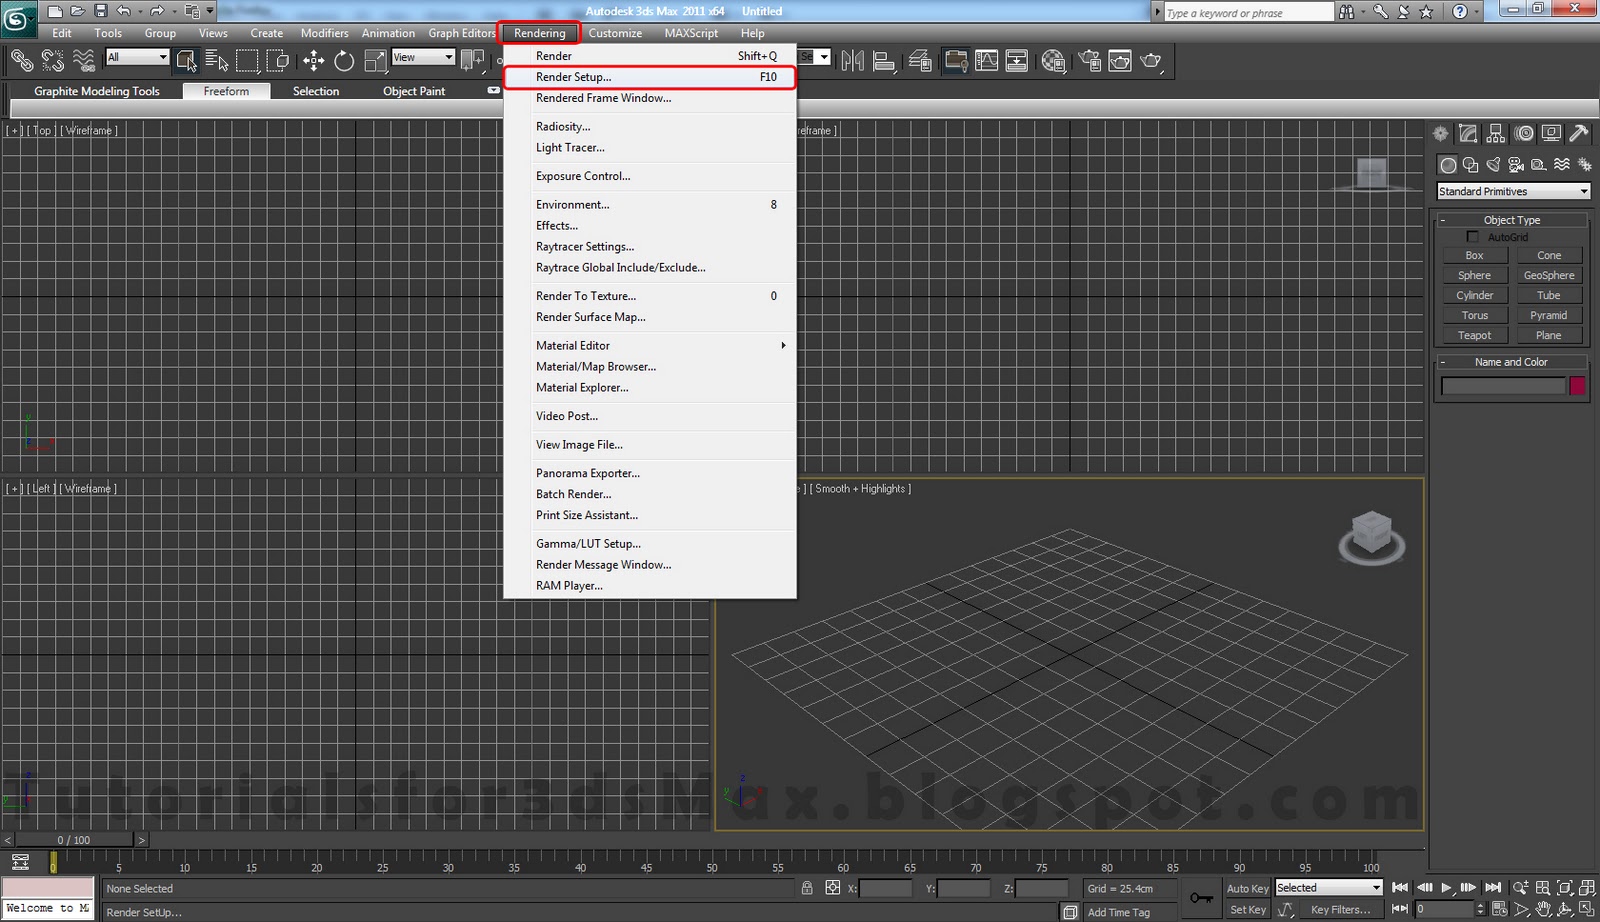Click the Align tool icon
1600x922 pixels.
point(884,61)
